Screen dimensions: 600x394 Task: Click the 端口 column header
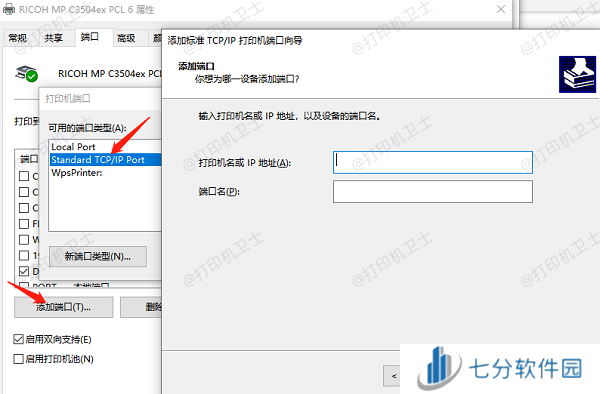point(28,159)
